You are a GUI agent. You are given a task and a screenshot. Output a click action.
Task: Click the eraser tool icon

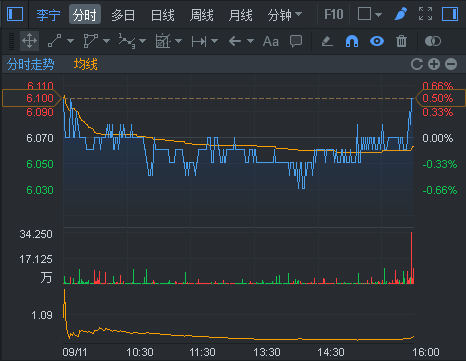[327, 41]
